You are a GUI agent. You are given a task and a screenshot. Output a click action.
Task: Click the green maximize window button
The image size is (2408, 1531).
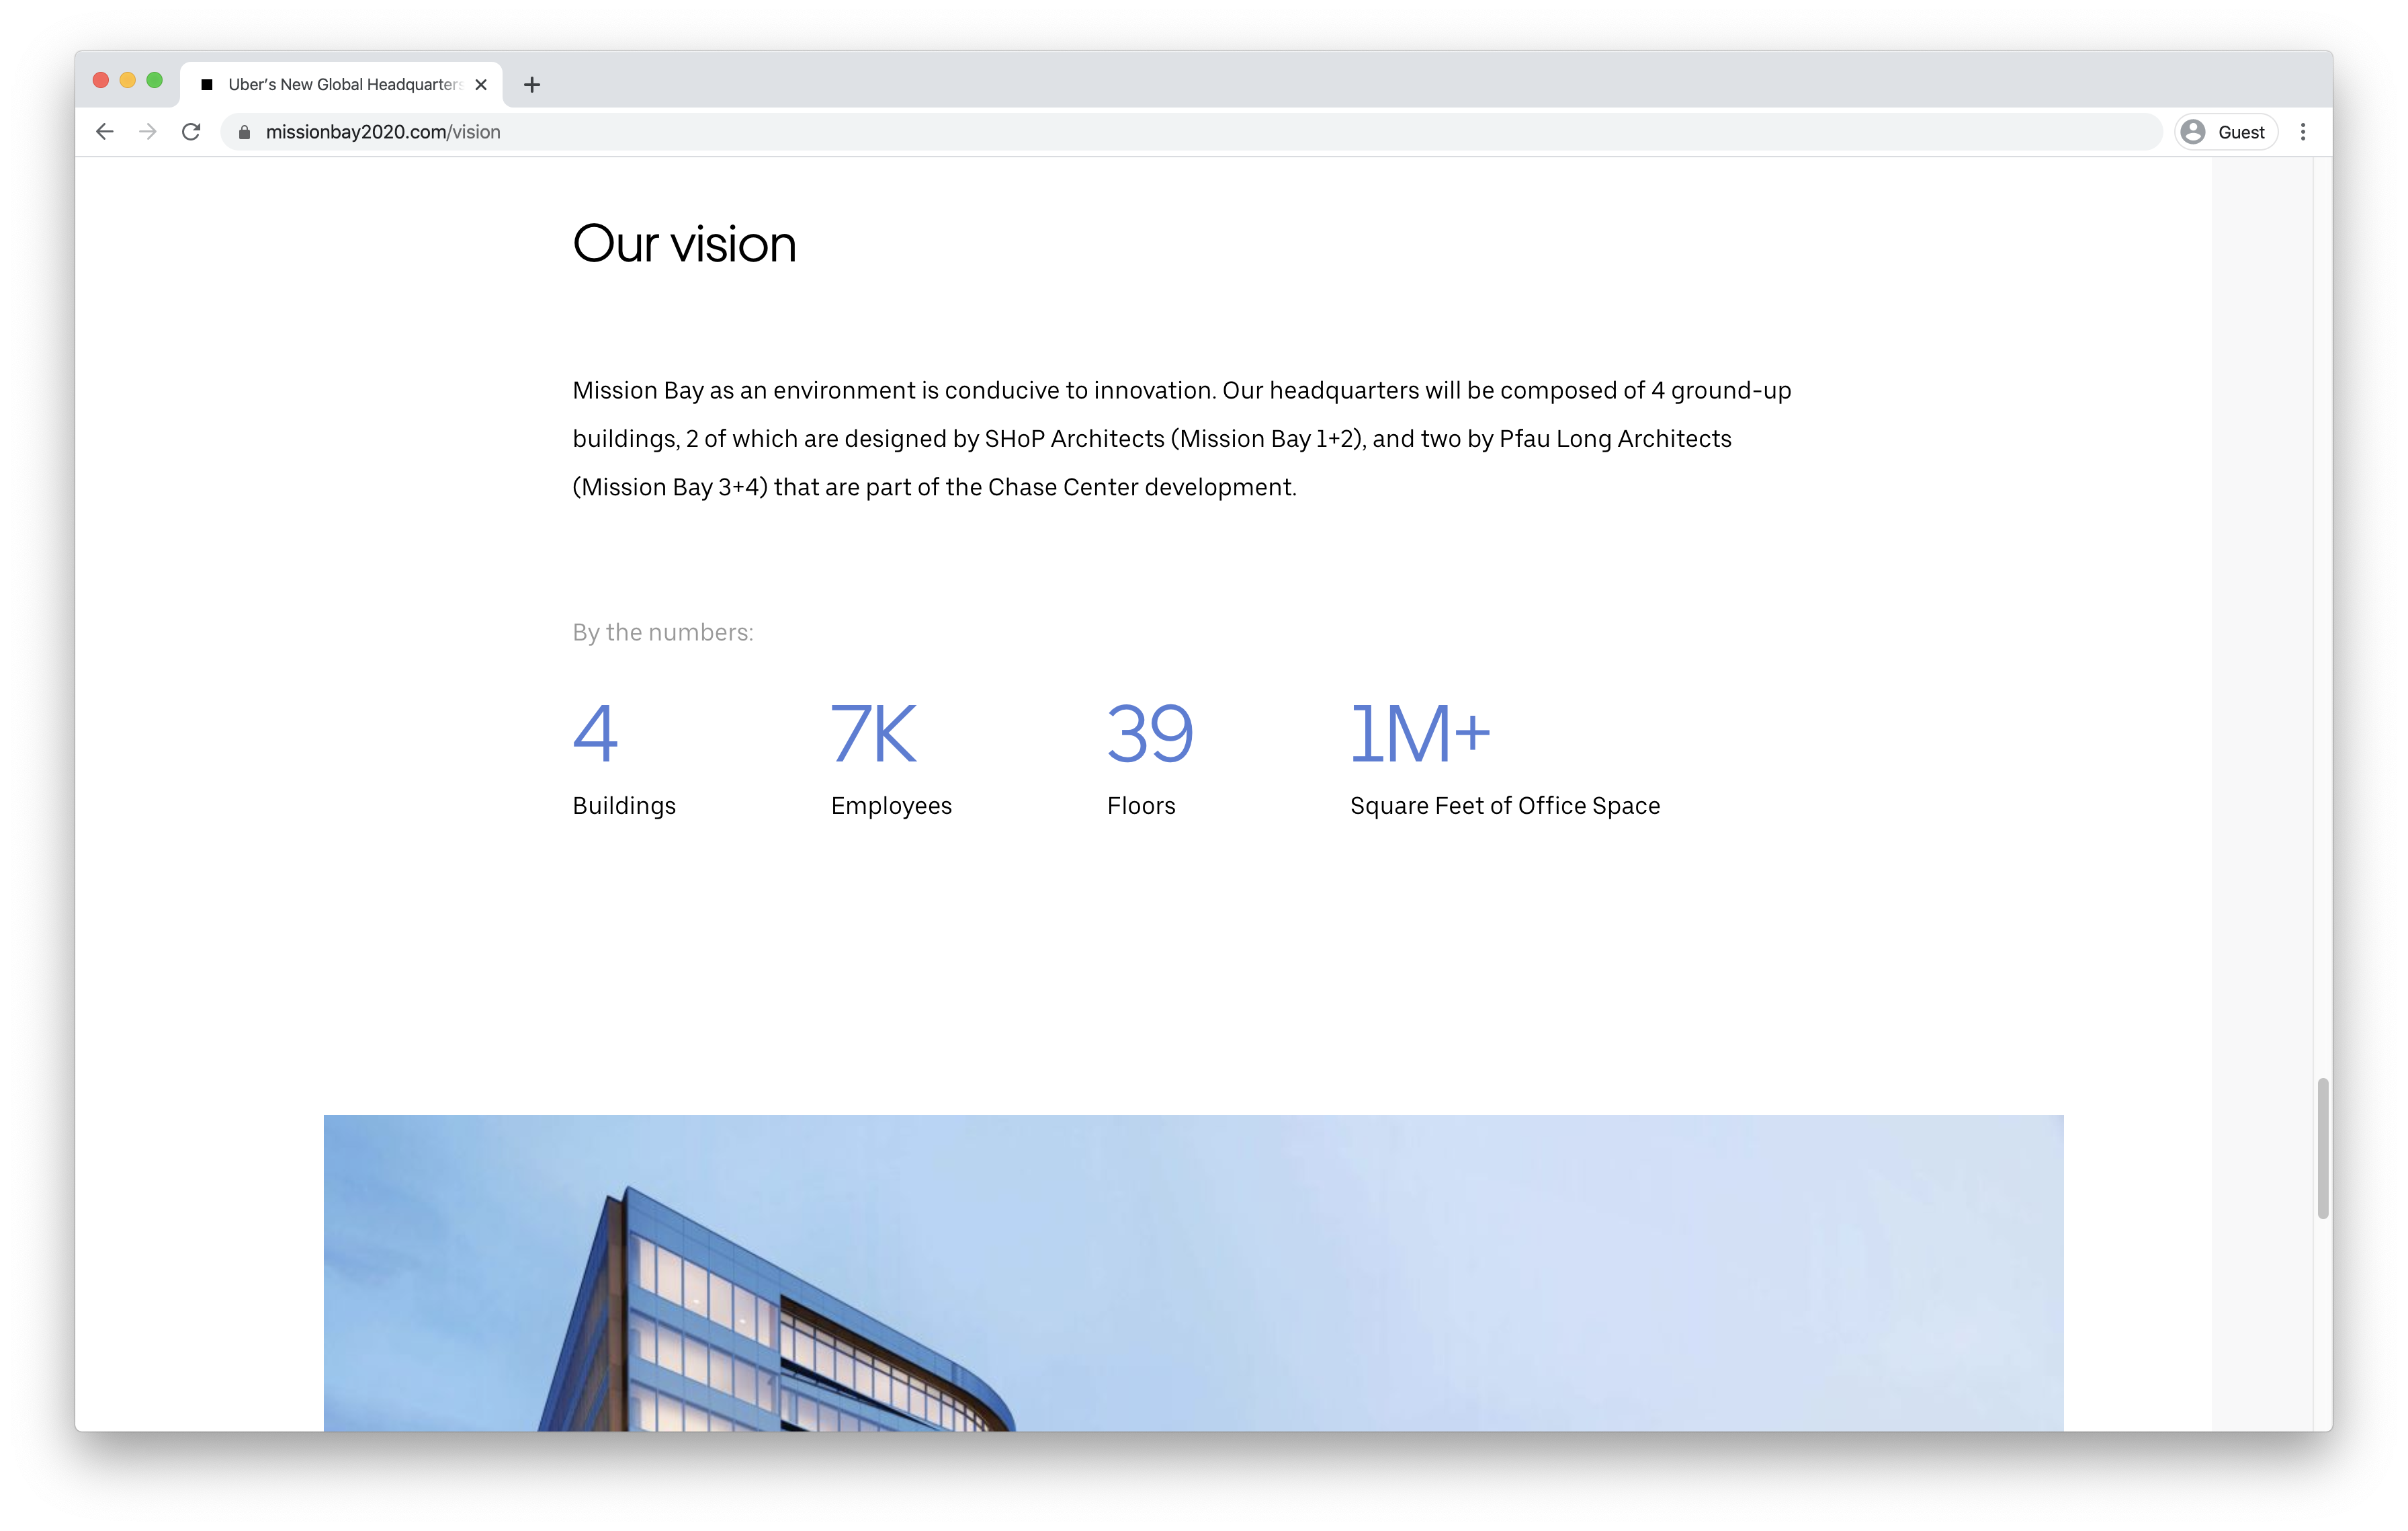[x=154, y=80]
